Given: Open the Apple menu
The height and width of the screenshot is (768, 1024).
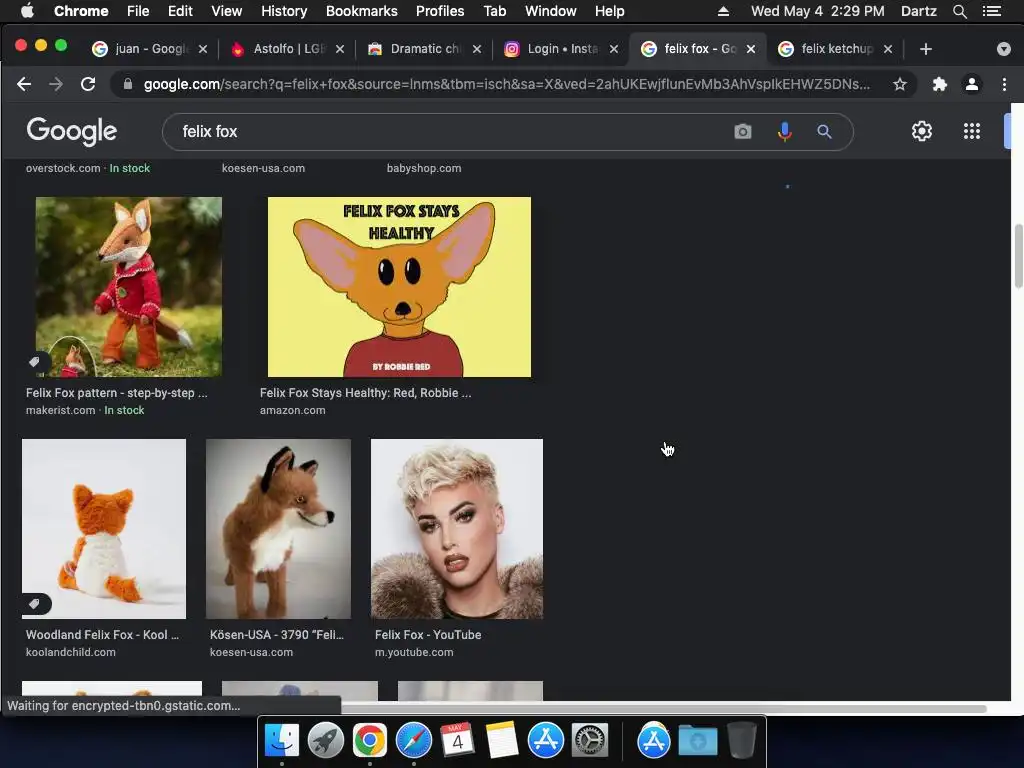Looking at the screenshot, I should pos(27,11).
